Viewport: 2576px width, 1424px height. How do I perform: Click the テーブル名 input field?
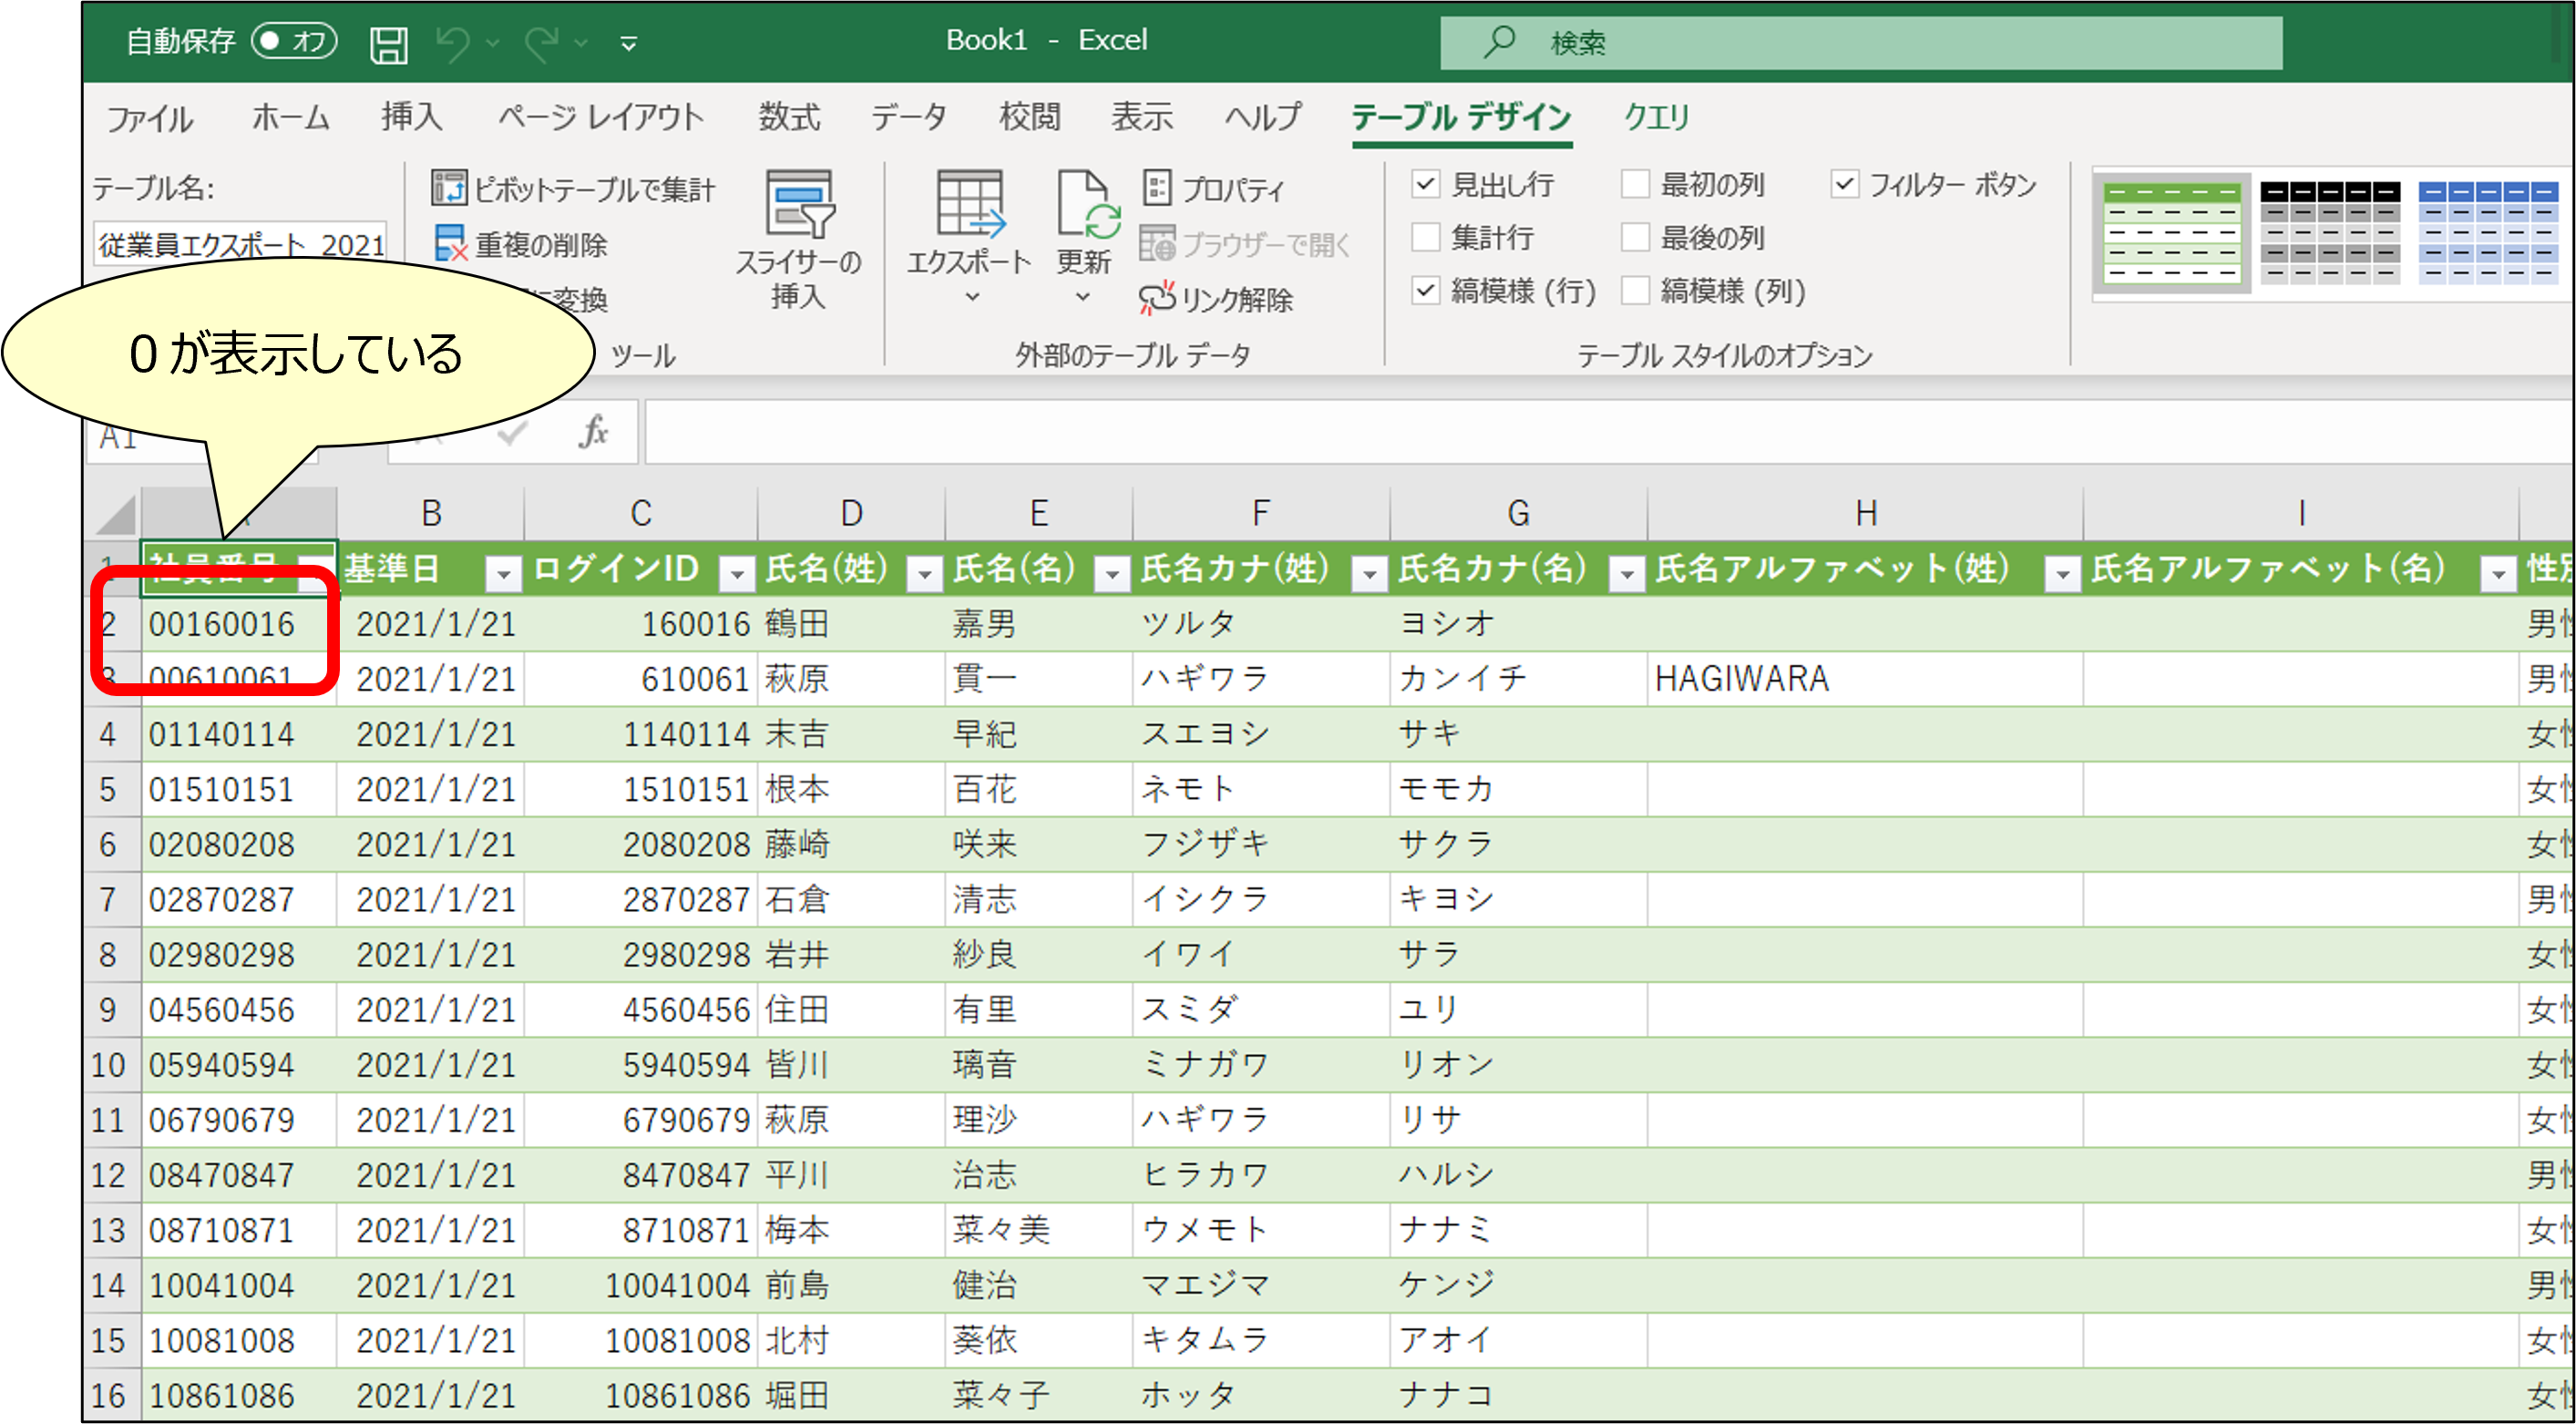(x=240, y=243)
